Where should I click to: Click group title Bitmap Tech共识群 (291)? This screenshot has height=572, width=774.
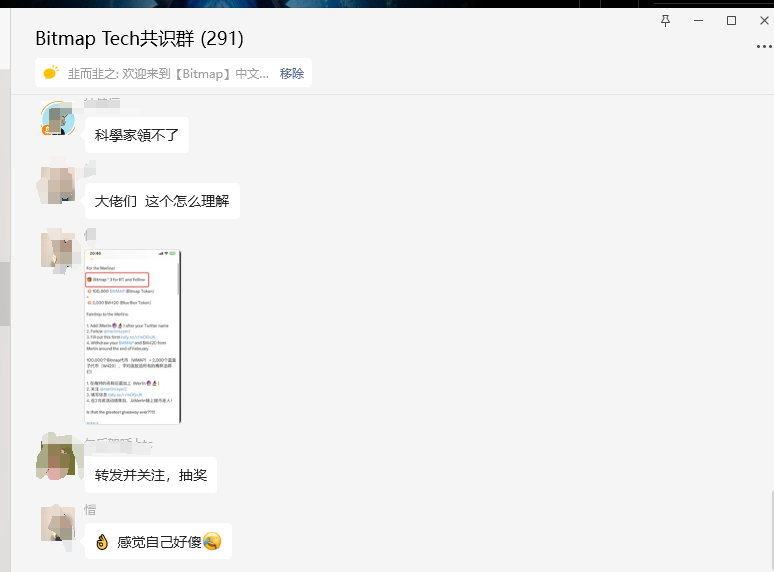[x=140, y=38]
